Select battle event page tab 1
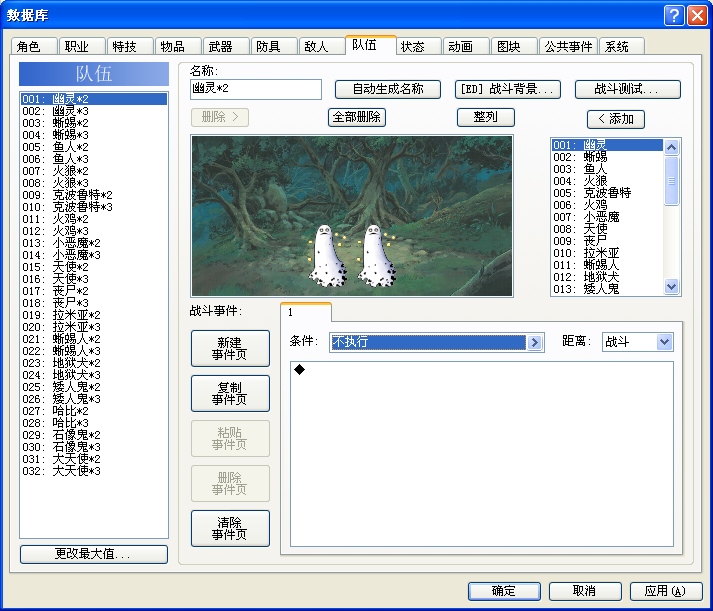This screenshot has height=611, width=713. pos(306,312)
